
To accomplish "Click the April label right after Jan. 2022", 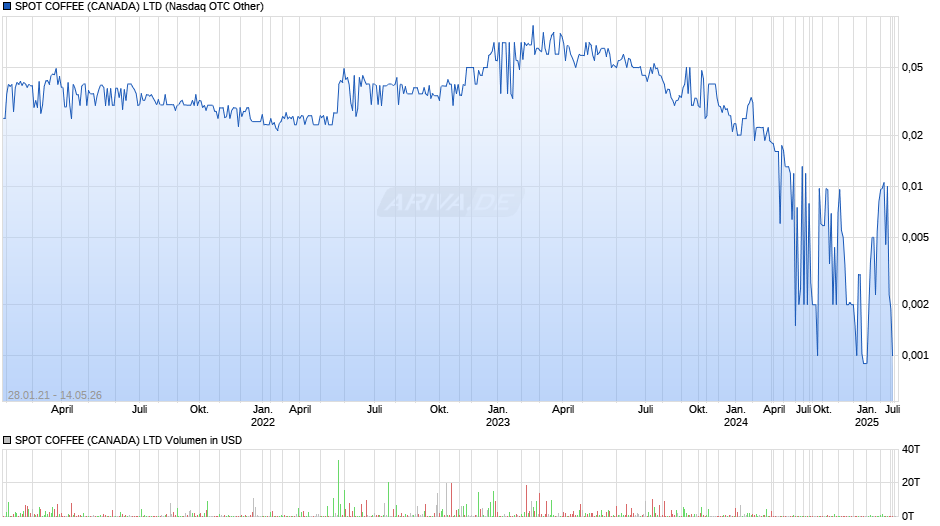I will (300, 410).
